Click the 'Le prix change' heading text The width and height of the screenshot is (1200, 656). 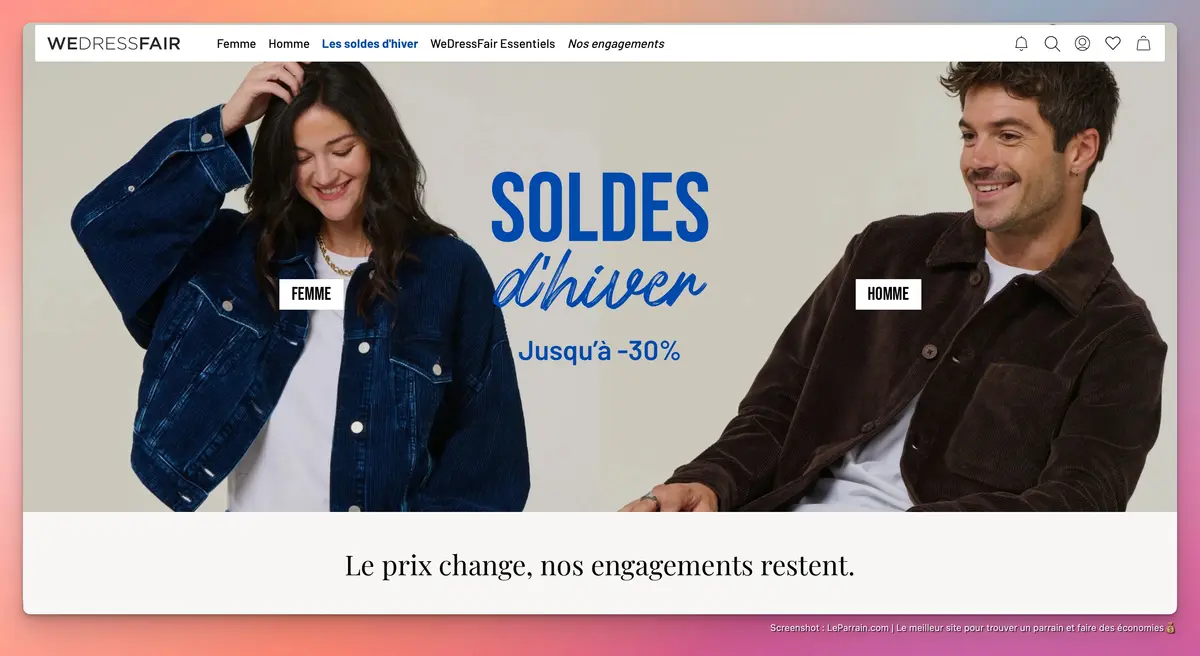coord(600,565)
